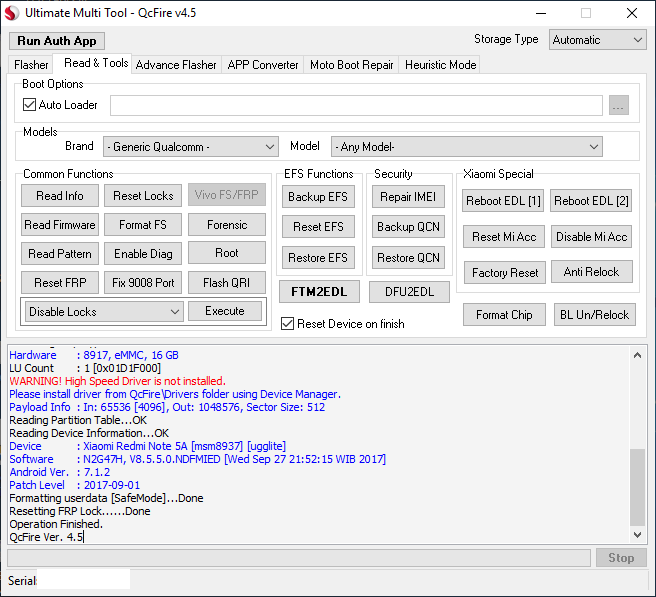
Task: Click the Forensic button
Action: point(227,225)
